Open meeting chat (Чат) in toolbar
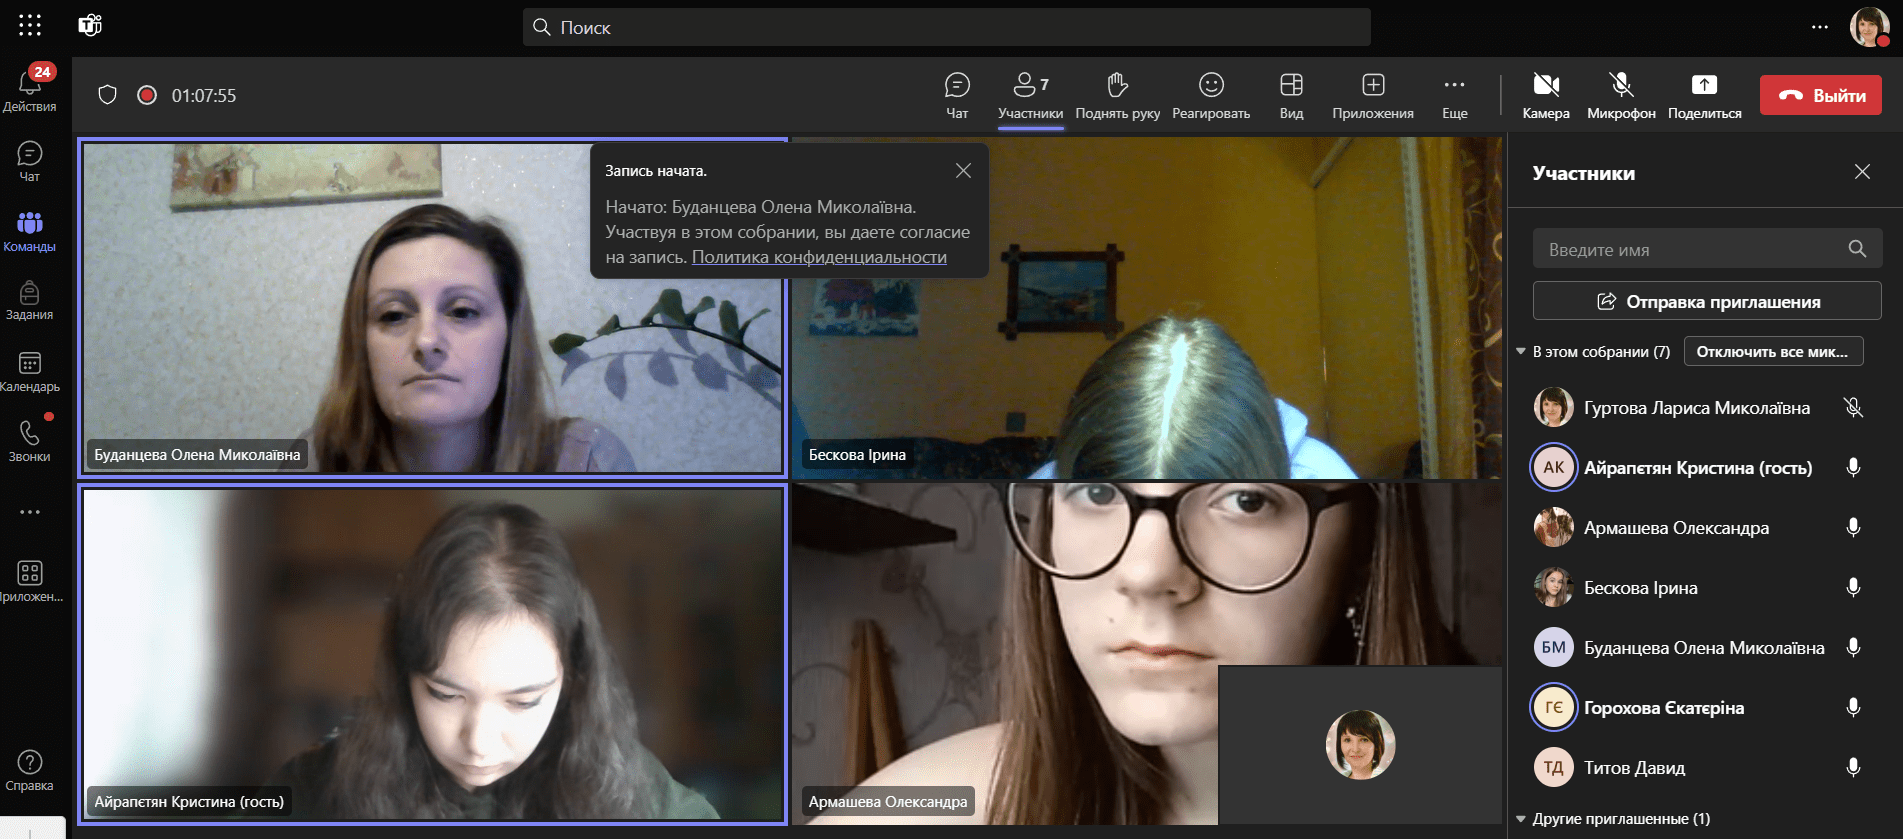1903x839 pixels. [957, 96]
